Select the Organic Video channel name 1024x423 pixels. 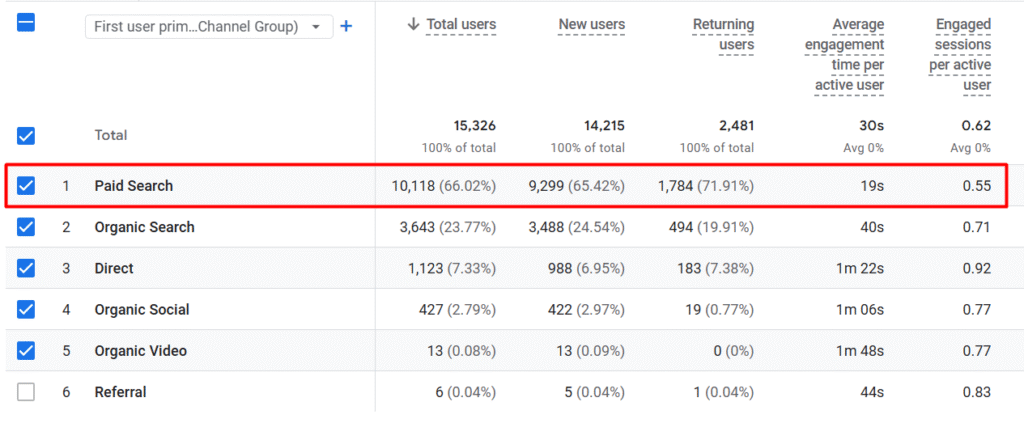tap(140, 351)
